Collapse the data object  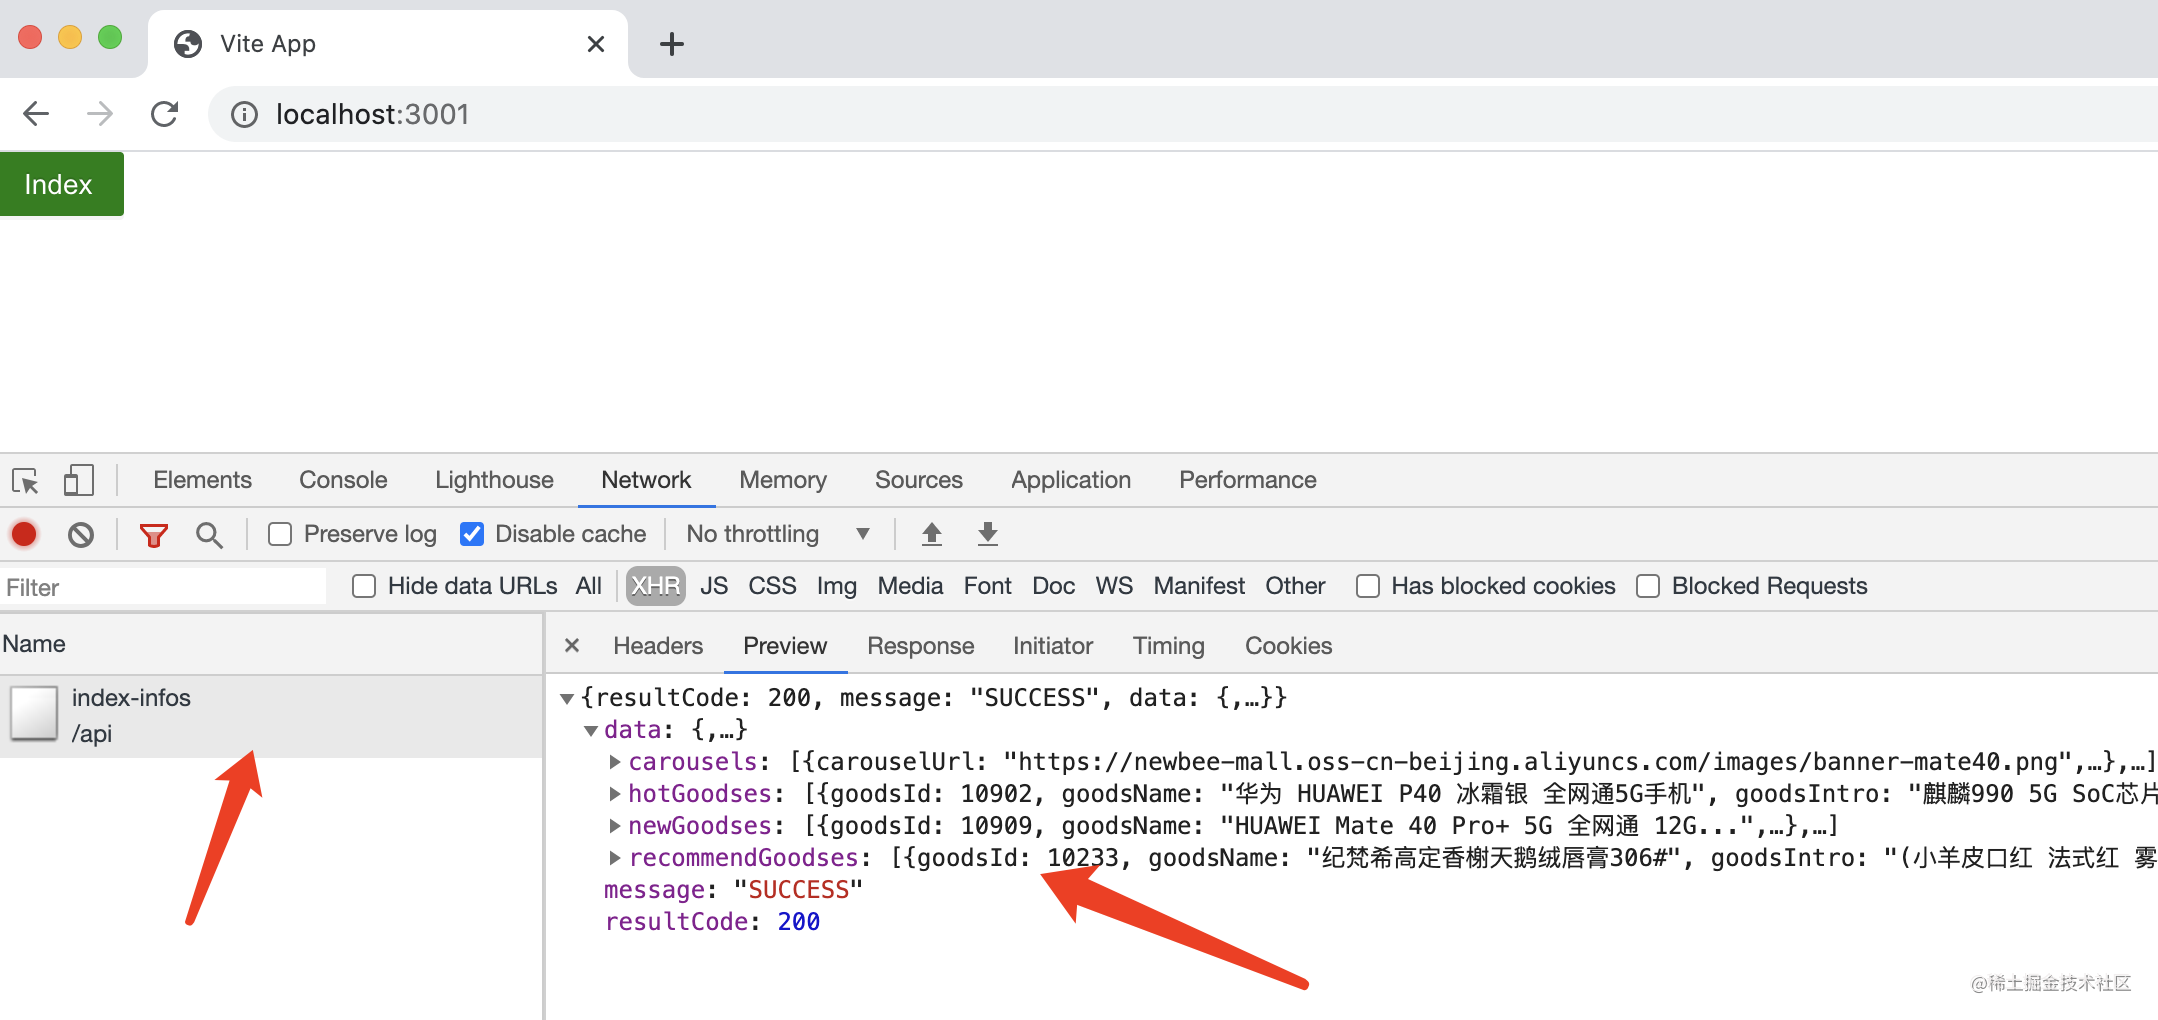pos(591,731)
